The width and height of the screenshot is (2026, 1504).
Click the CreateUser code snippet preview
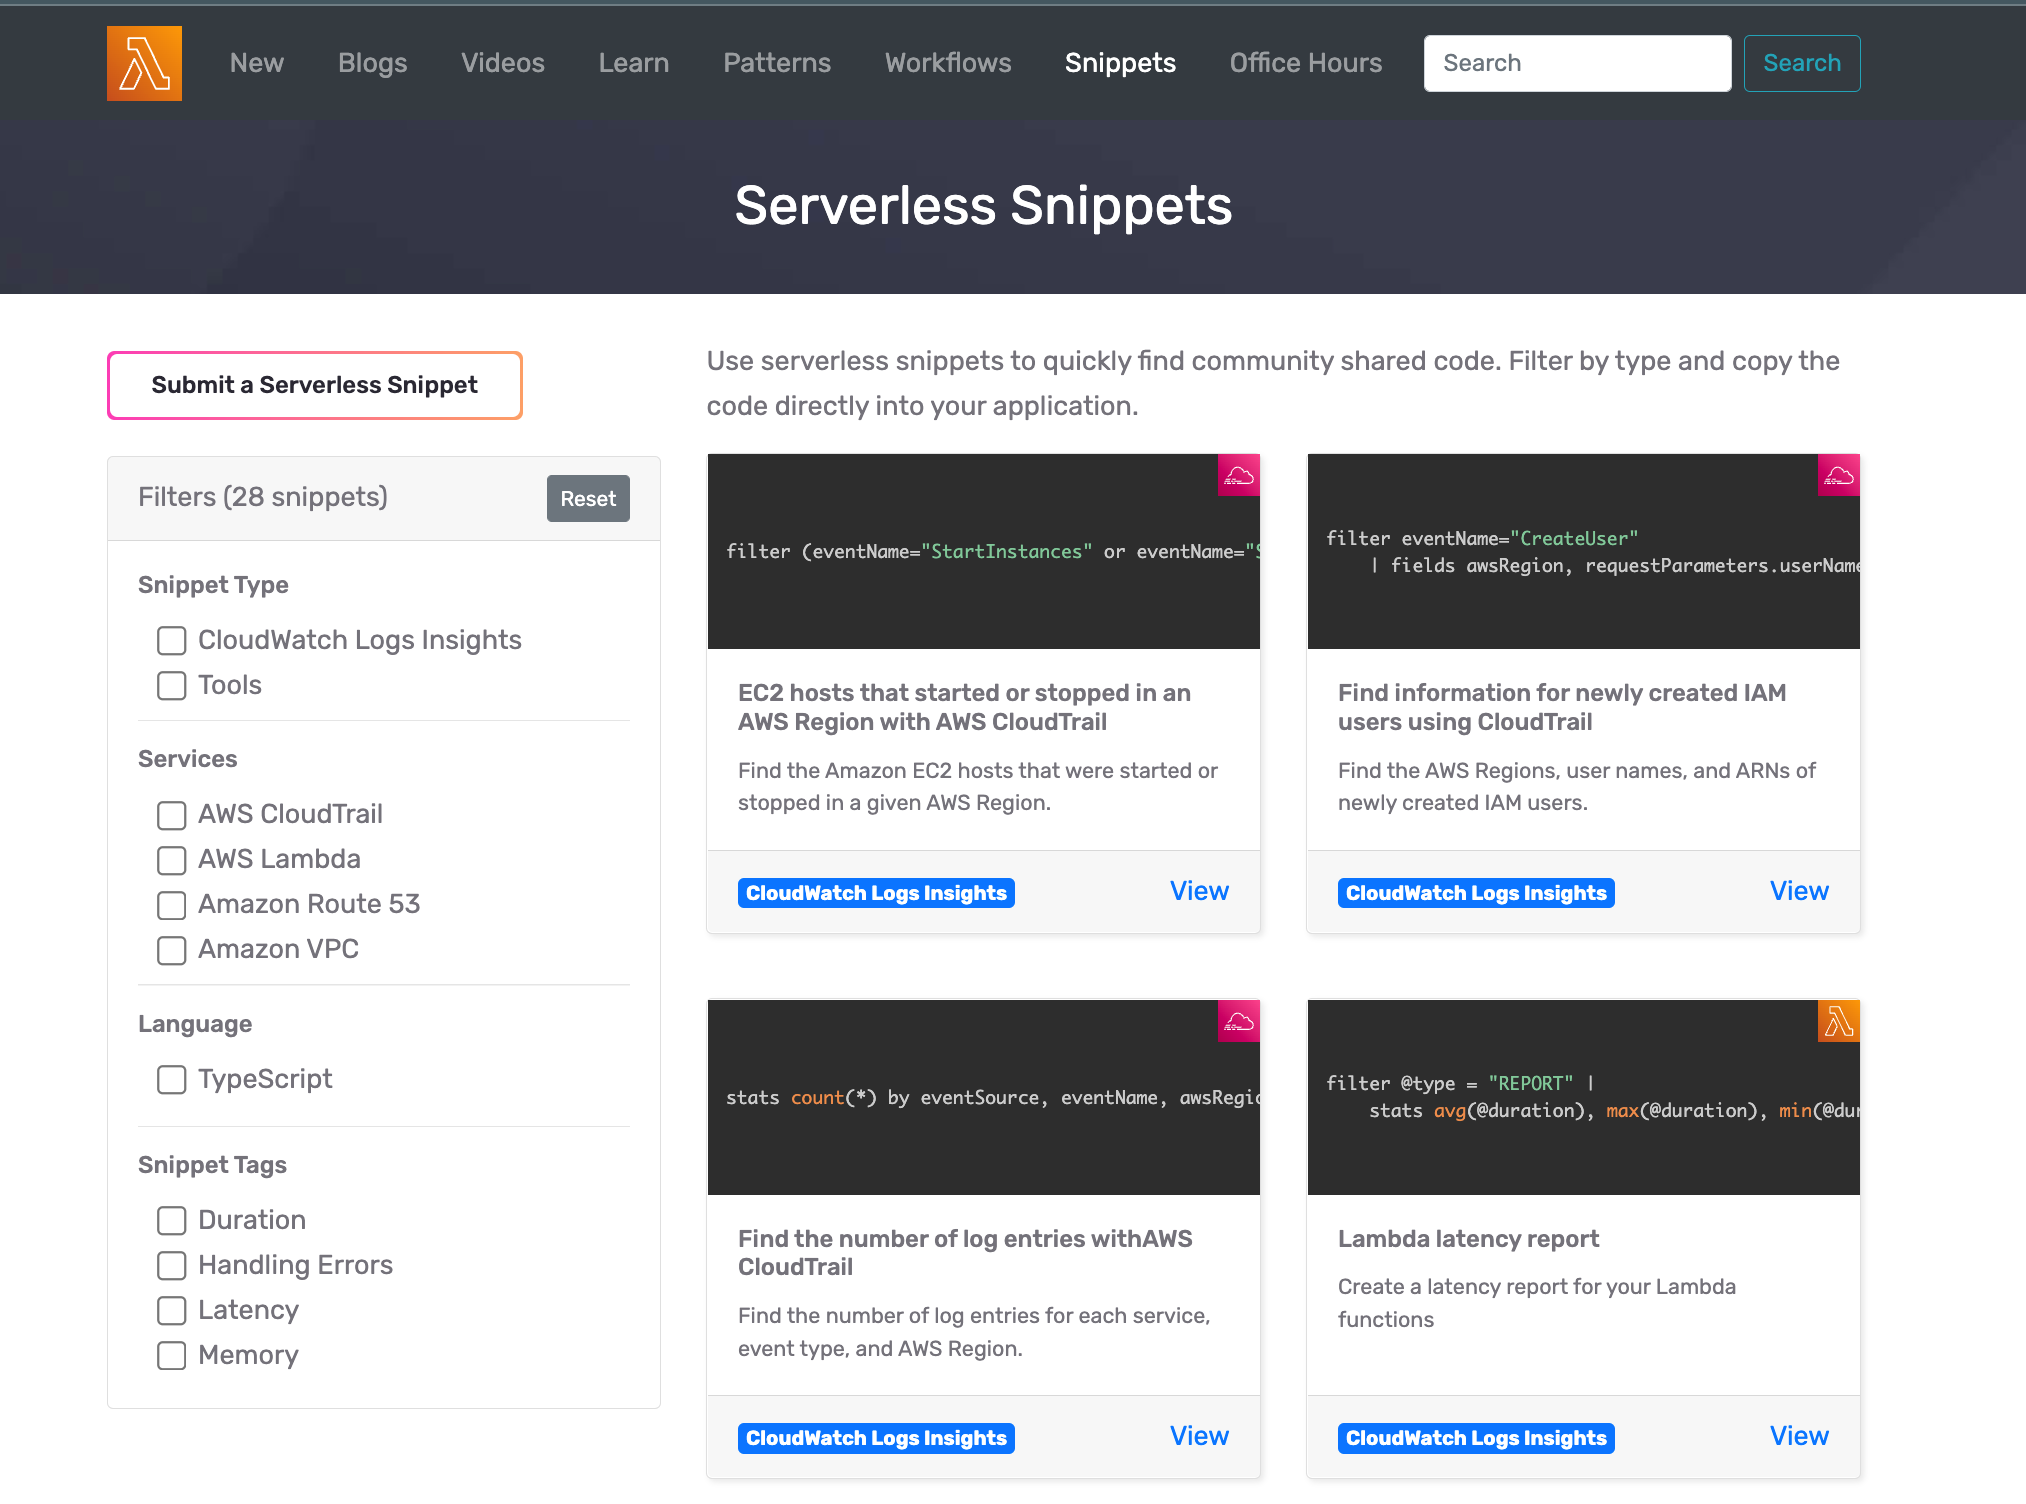(x=1582, y=552)
